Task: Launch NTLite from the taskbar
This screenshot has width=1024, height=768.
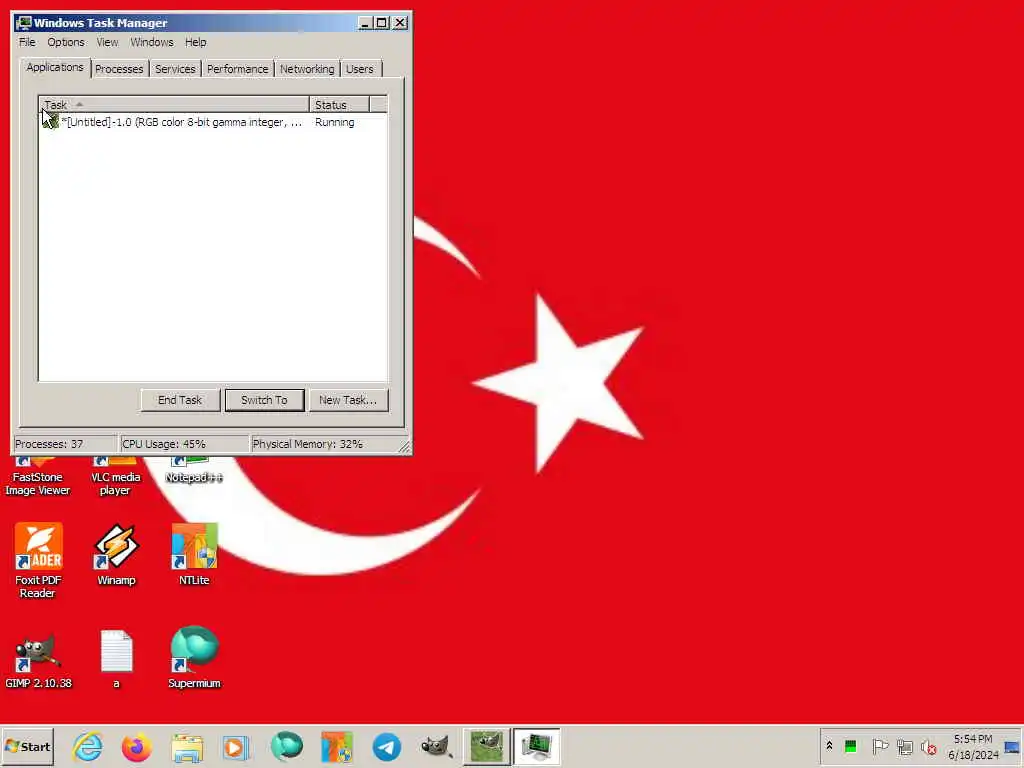Action: (x=336, y=747)
